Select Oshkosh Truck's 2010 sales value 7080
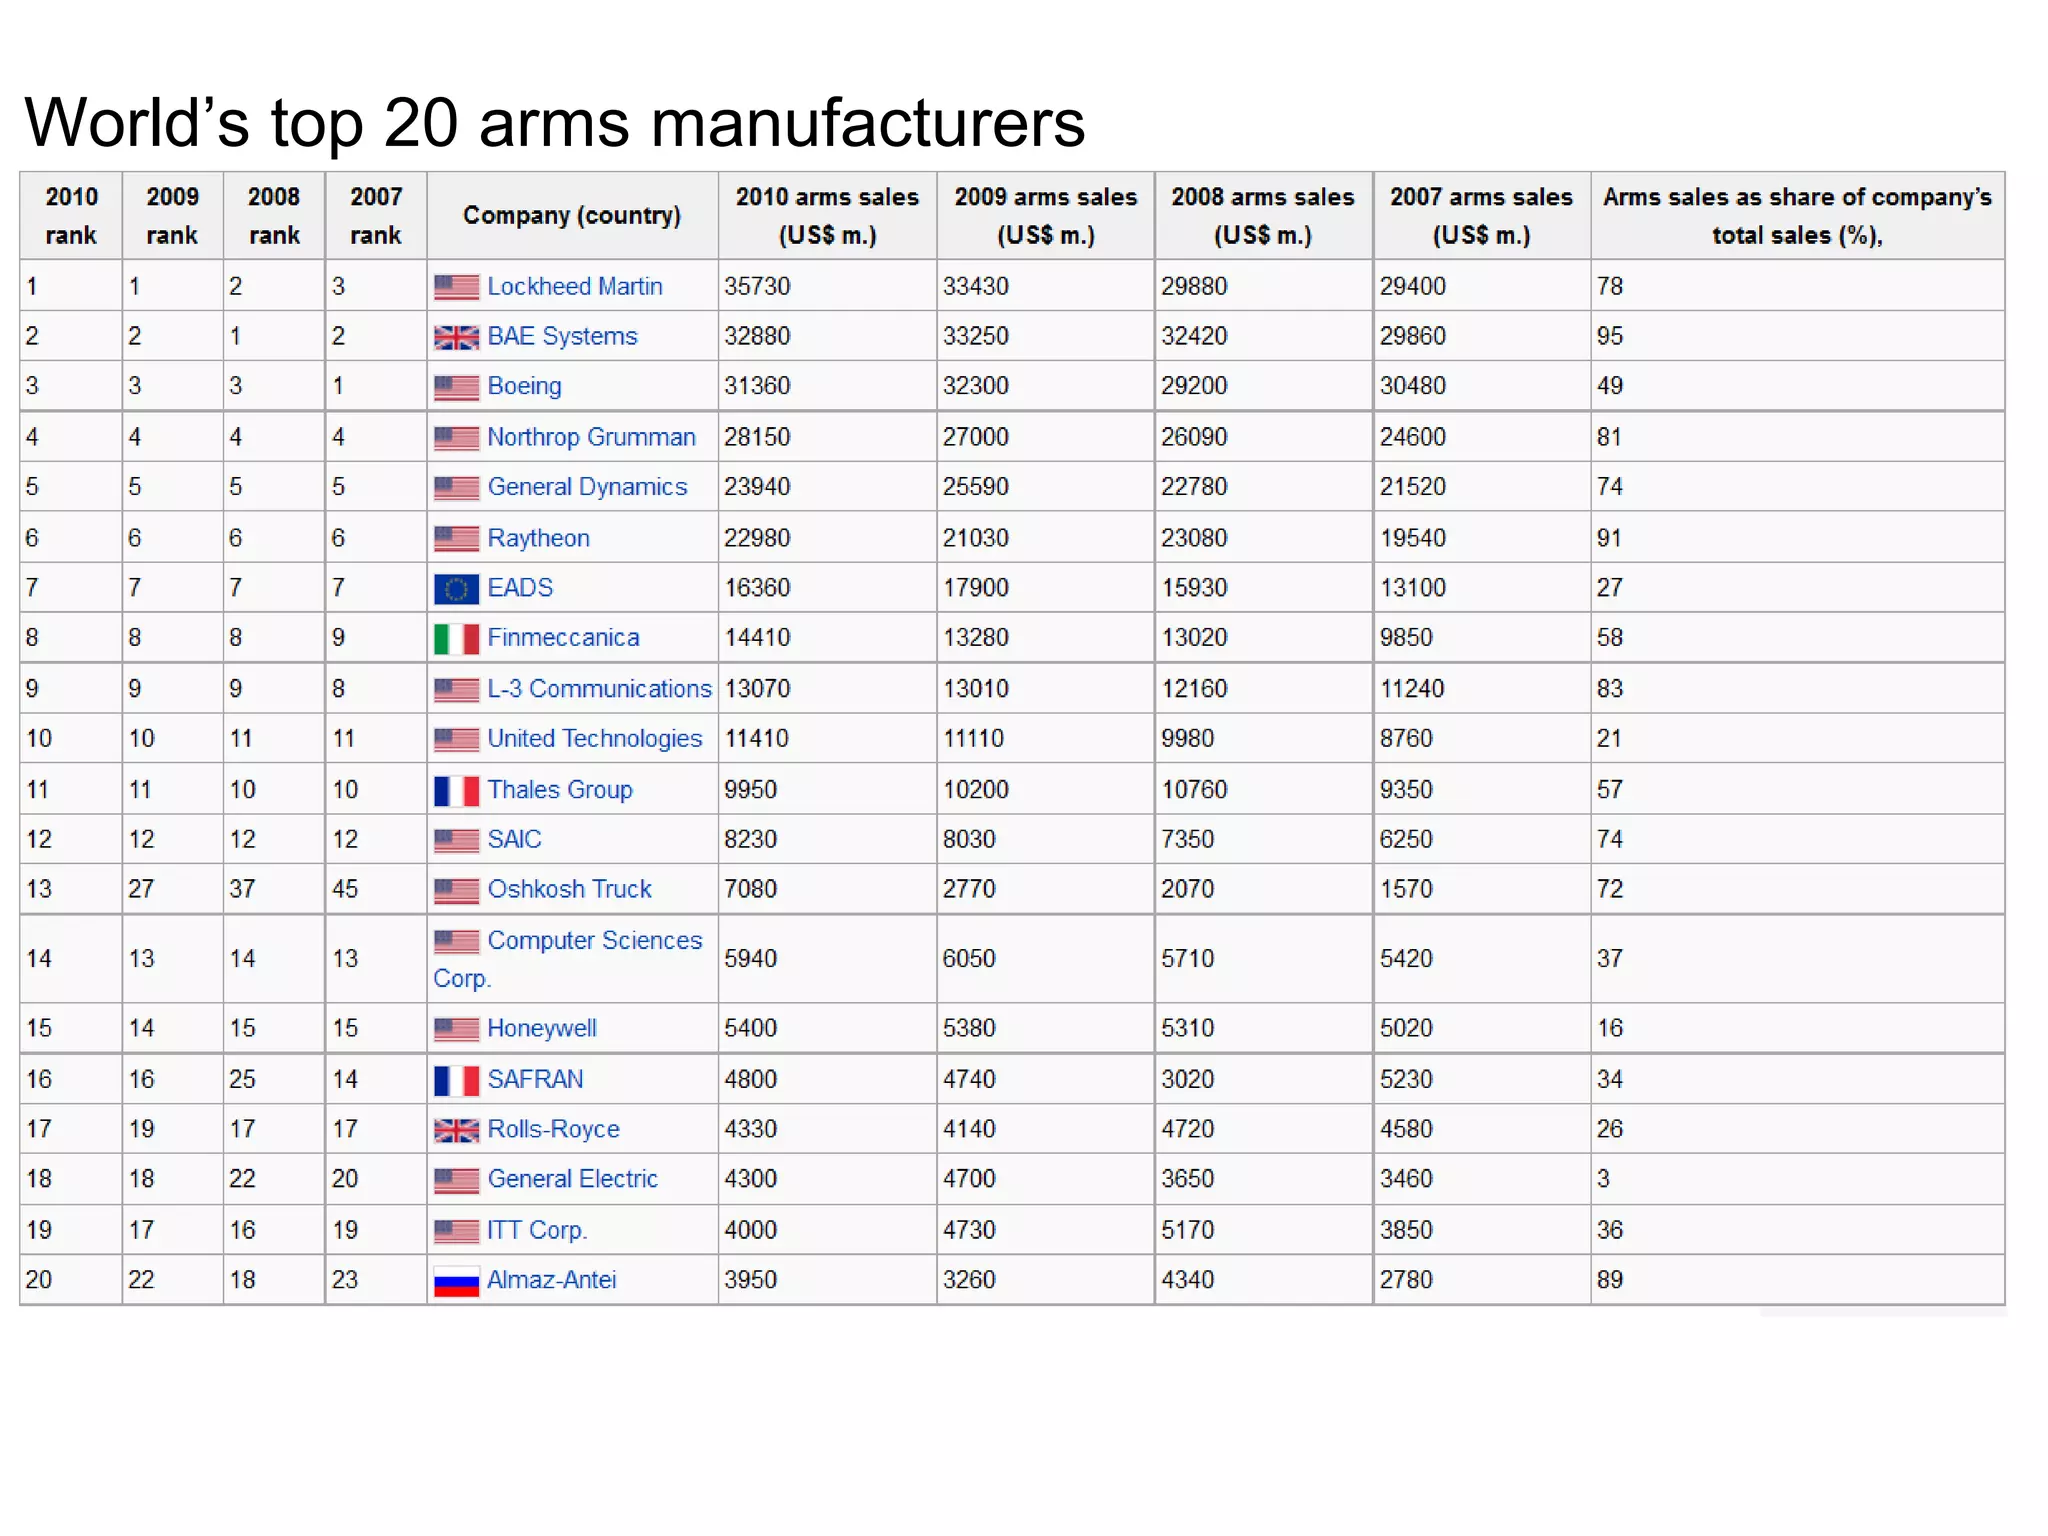 pyautogui.click(x=750, y=889)
